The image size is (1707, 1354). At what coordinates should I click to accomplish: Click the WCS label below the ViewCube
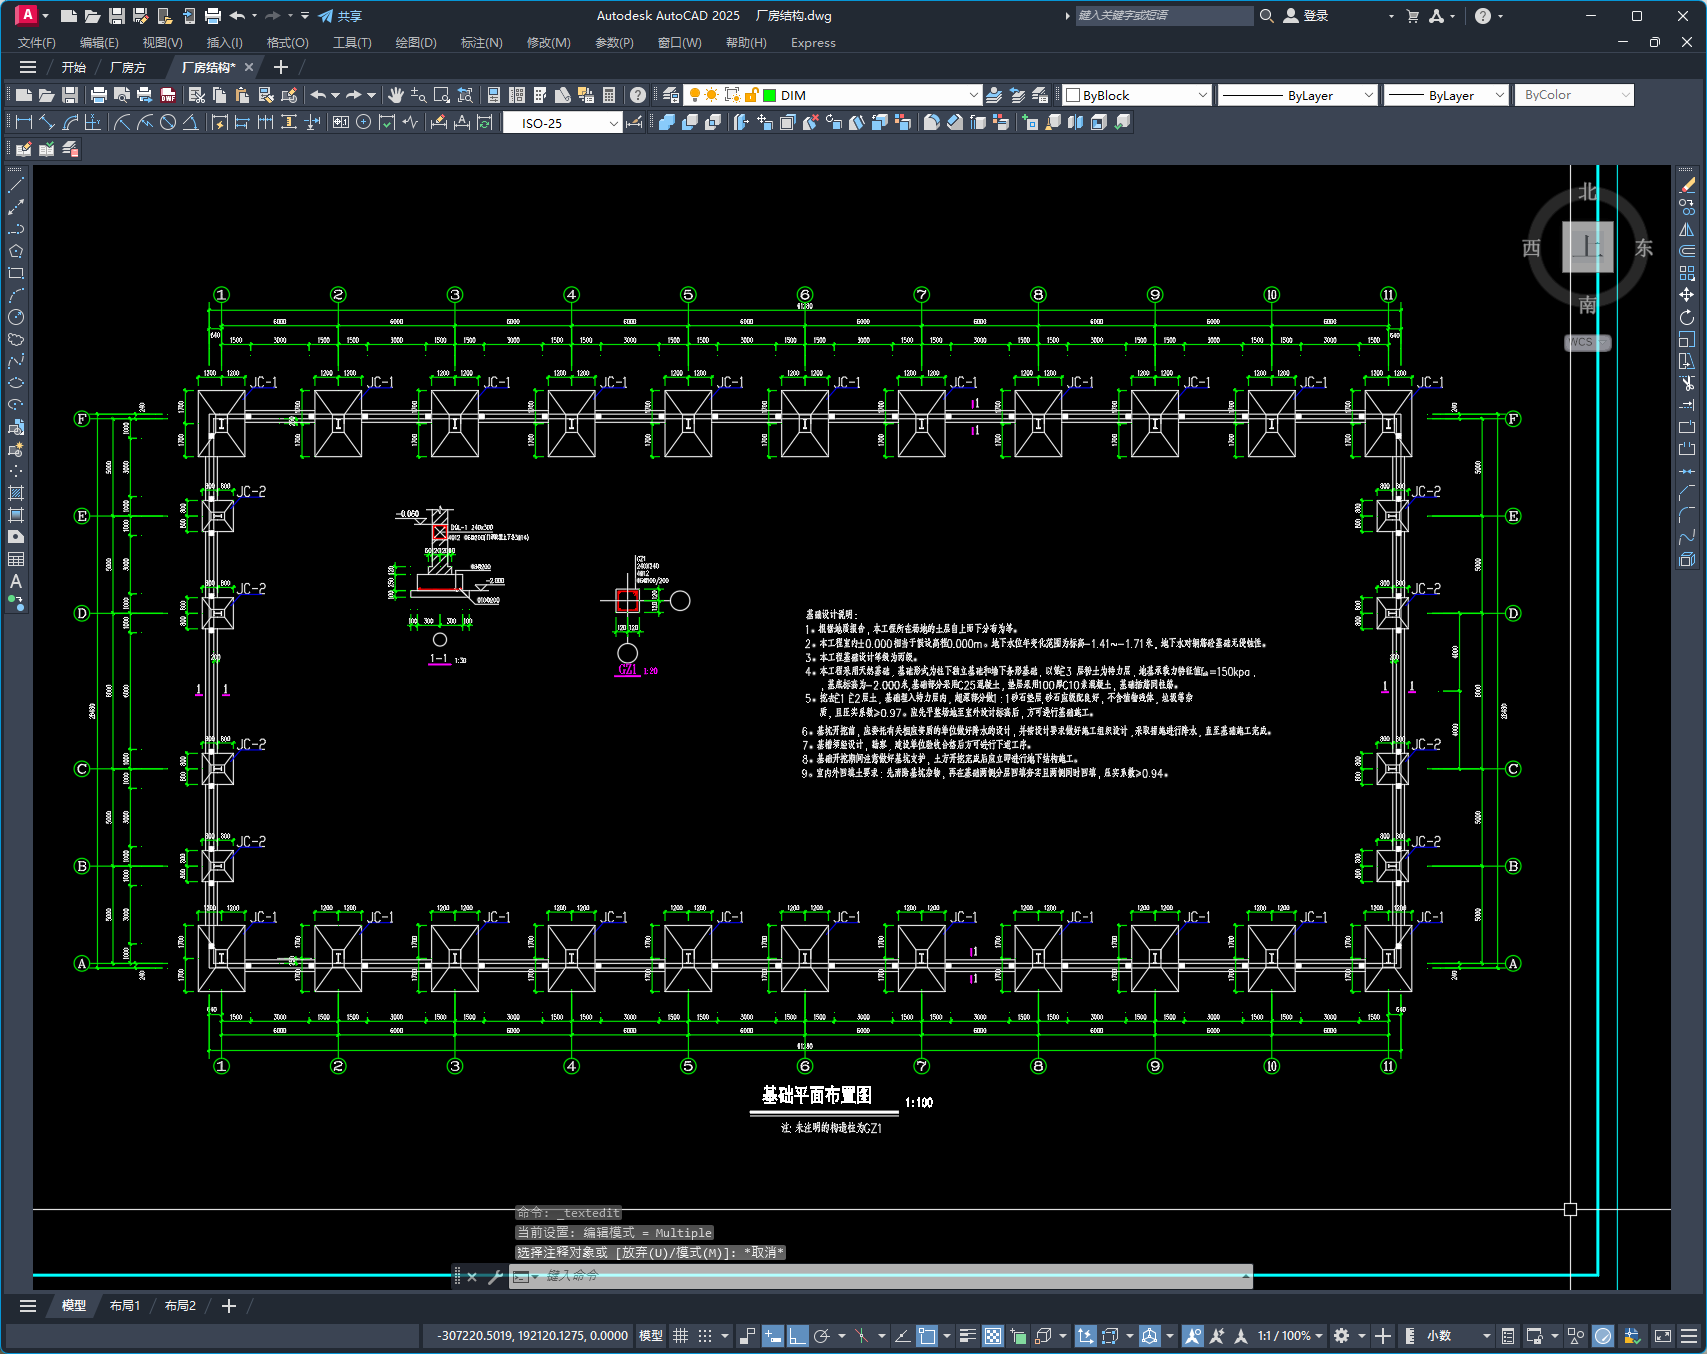click(1587, 342)
